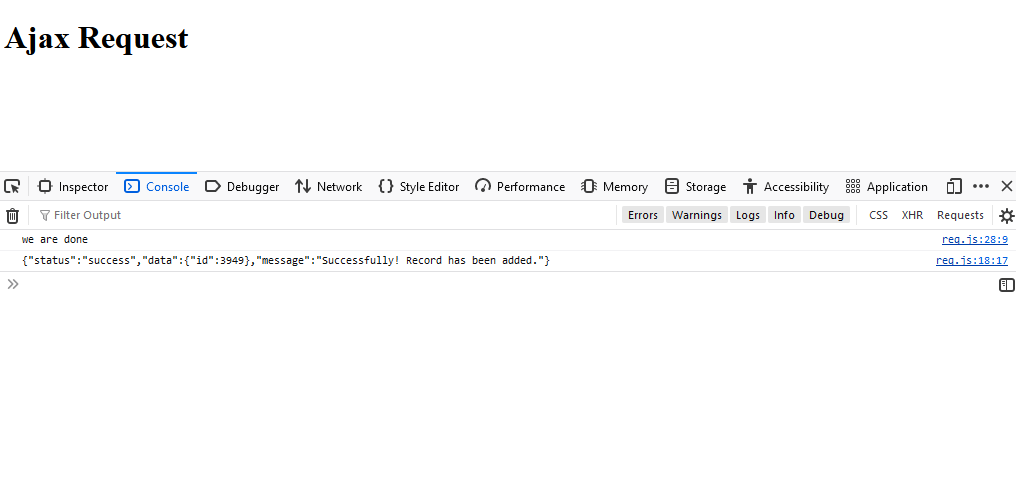Toggle the Errors filter
The image size is (1016, 500).
(643, 215)
